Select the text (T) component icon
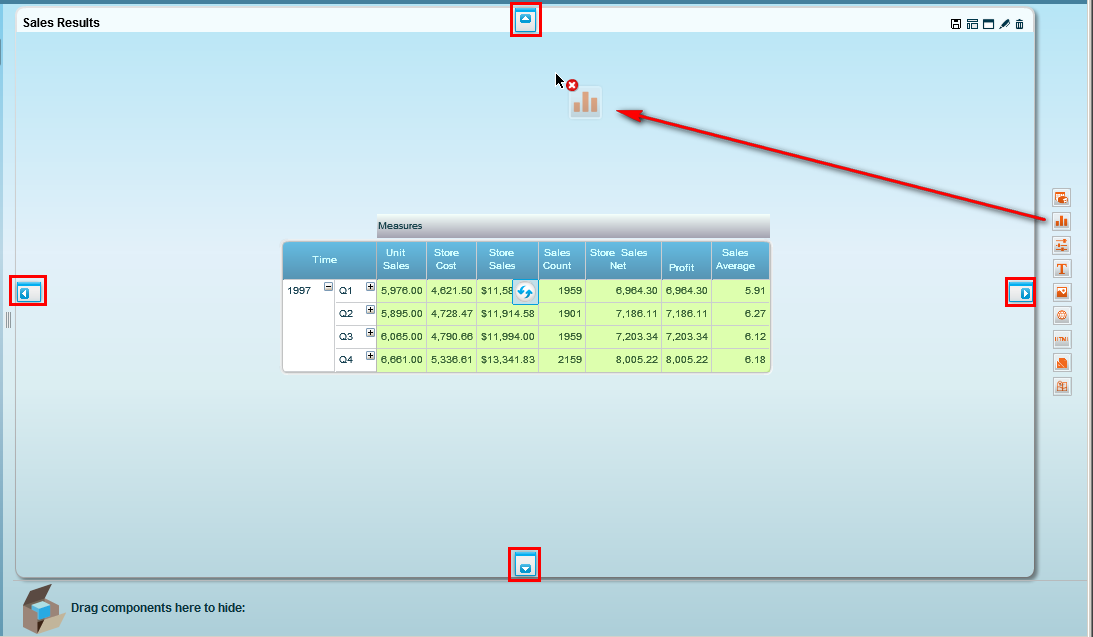1093x637 pixels. click(1062, 269)
